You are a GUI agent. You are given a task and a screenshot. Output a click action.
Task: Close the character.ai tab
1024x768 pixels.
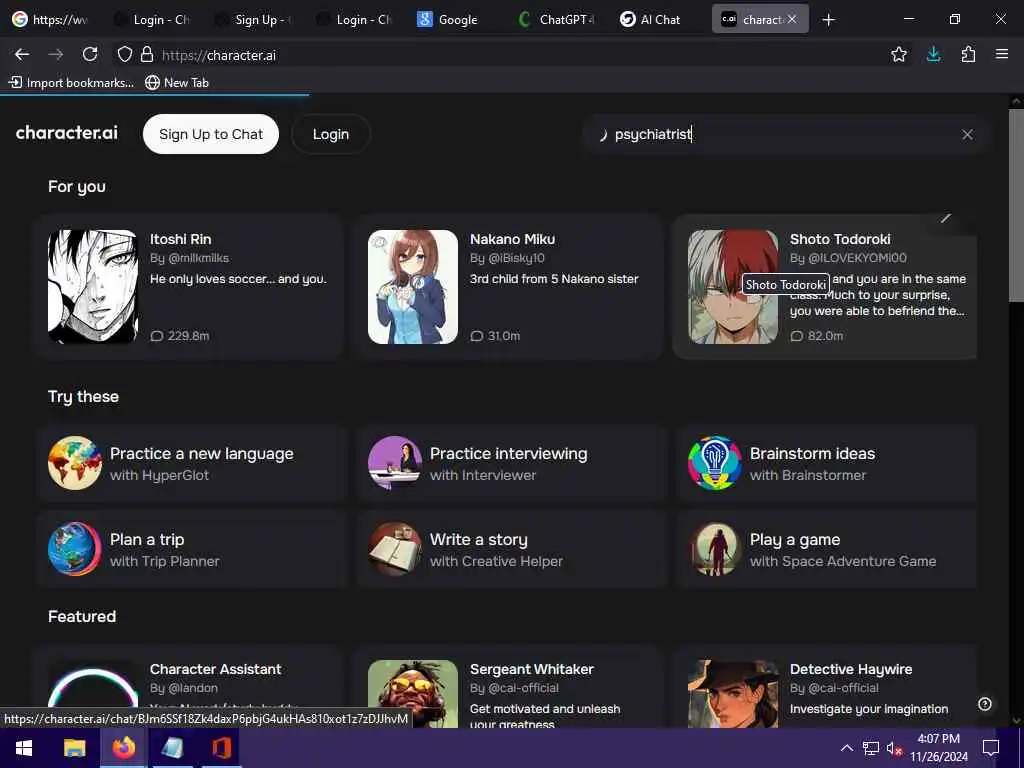click(x=792, y=20)
